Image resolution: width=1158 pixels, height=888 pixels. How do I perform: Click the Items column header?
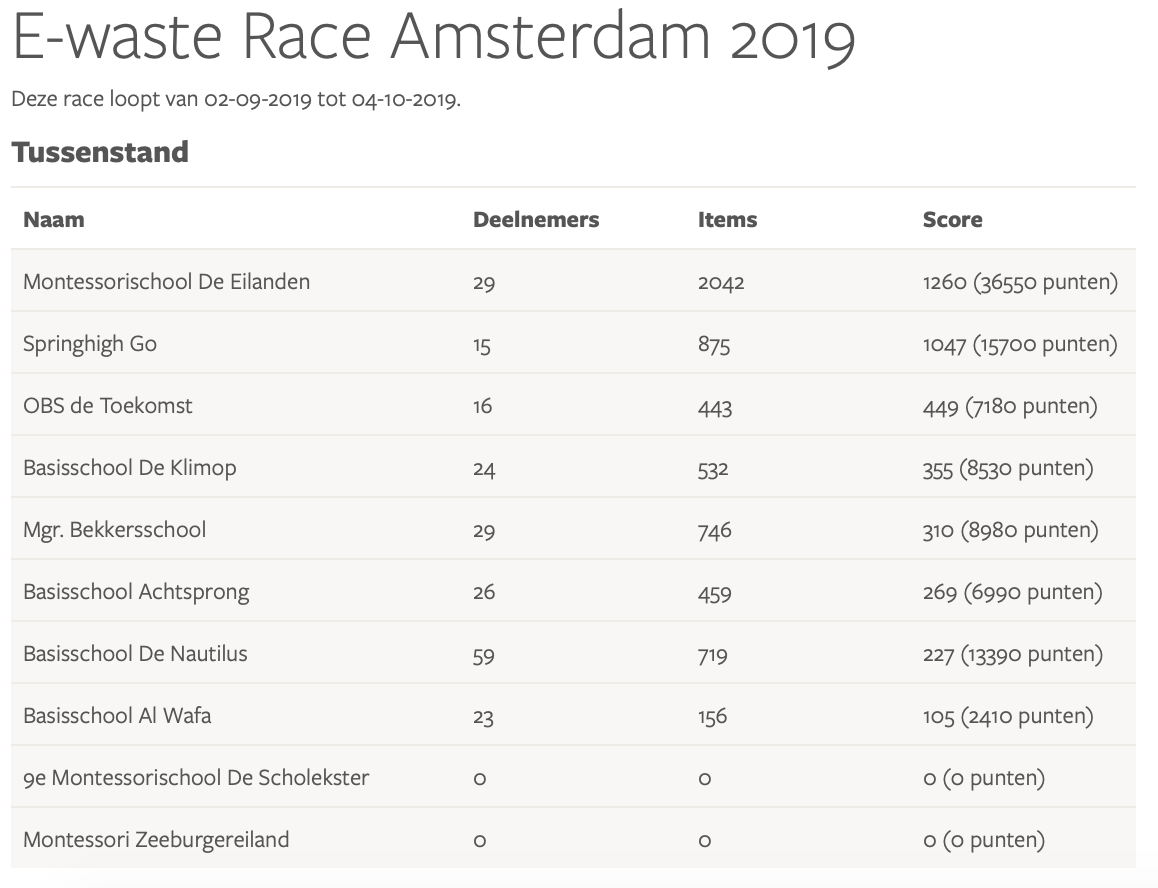coord(727,220)
